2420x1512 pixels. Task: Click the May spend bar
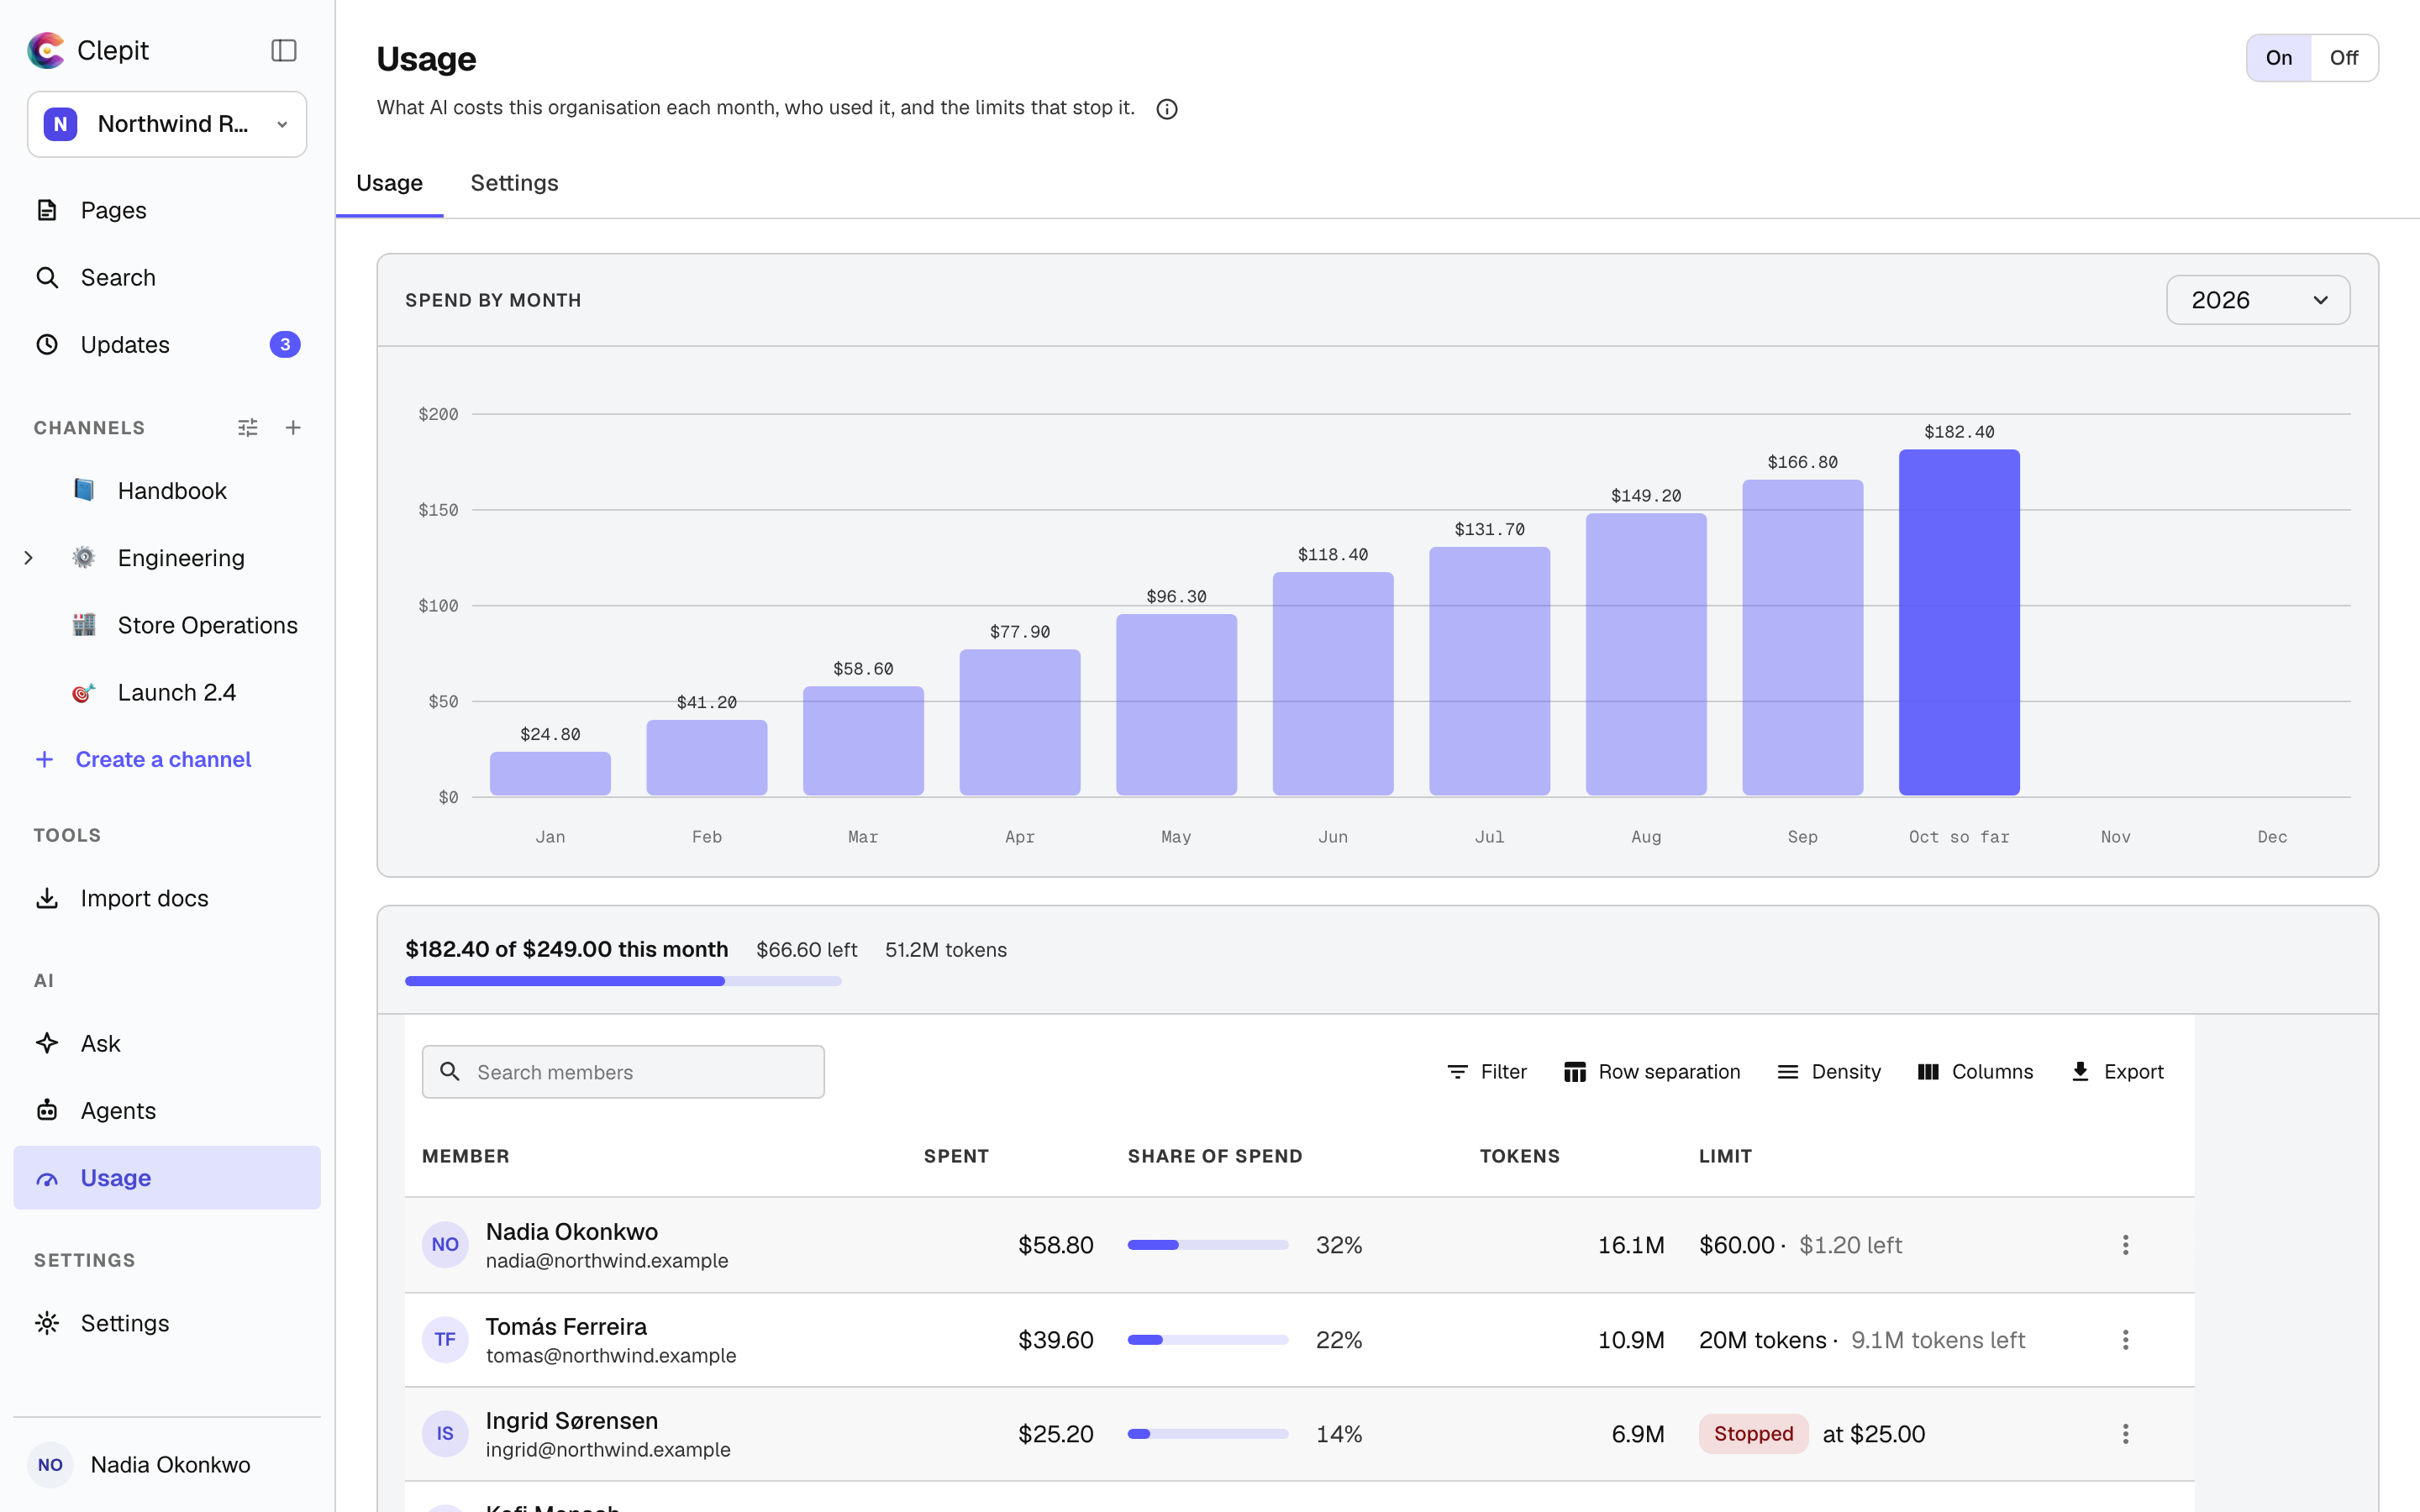coord(1176,705)
